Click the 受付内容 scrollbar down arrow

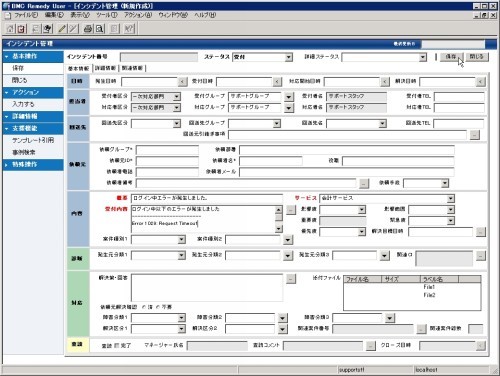pyautogui.click(x=279, y=228)
